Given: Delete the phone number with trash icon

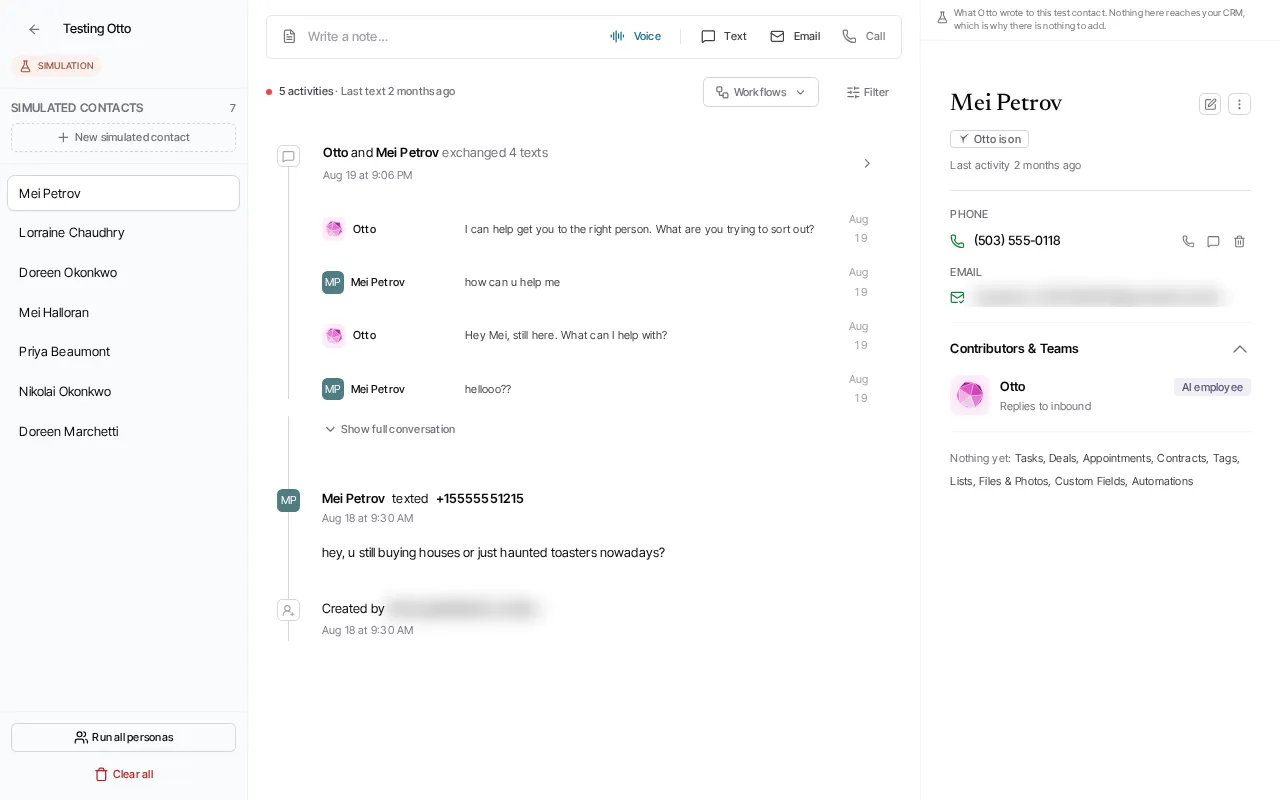Looking at the screenshot, I should 1239,241.
